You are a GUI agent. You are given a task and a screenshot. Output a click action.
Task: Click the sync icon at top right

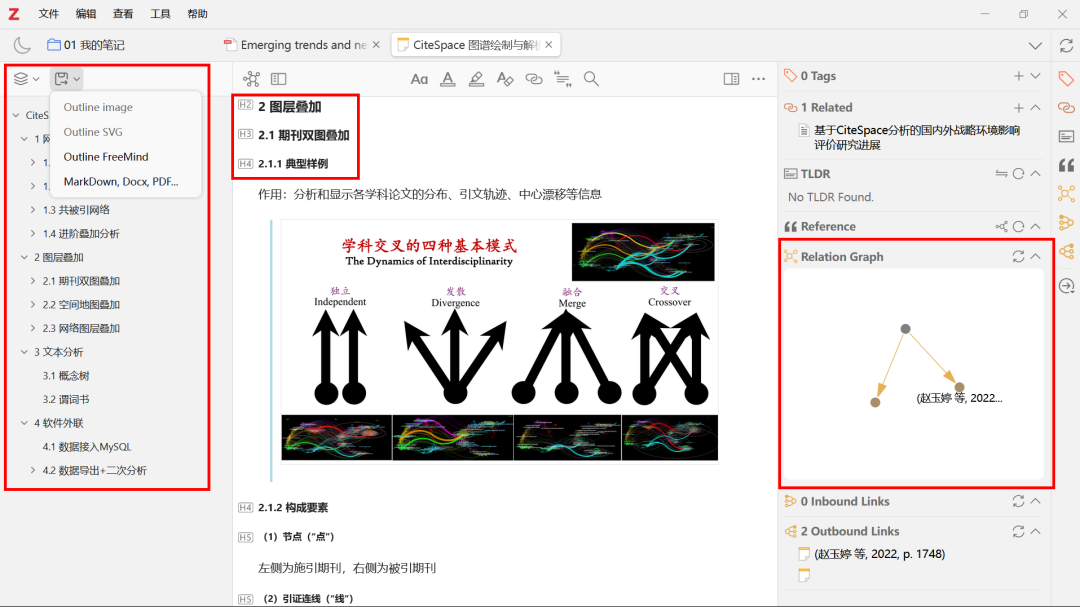tap(1066, 45)
